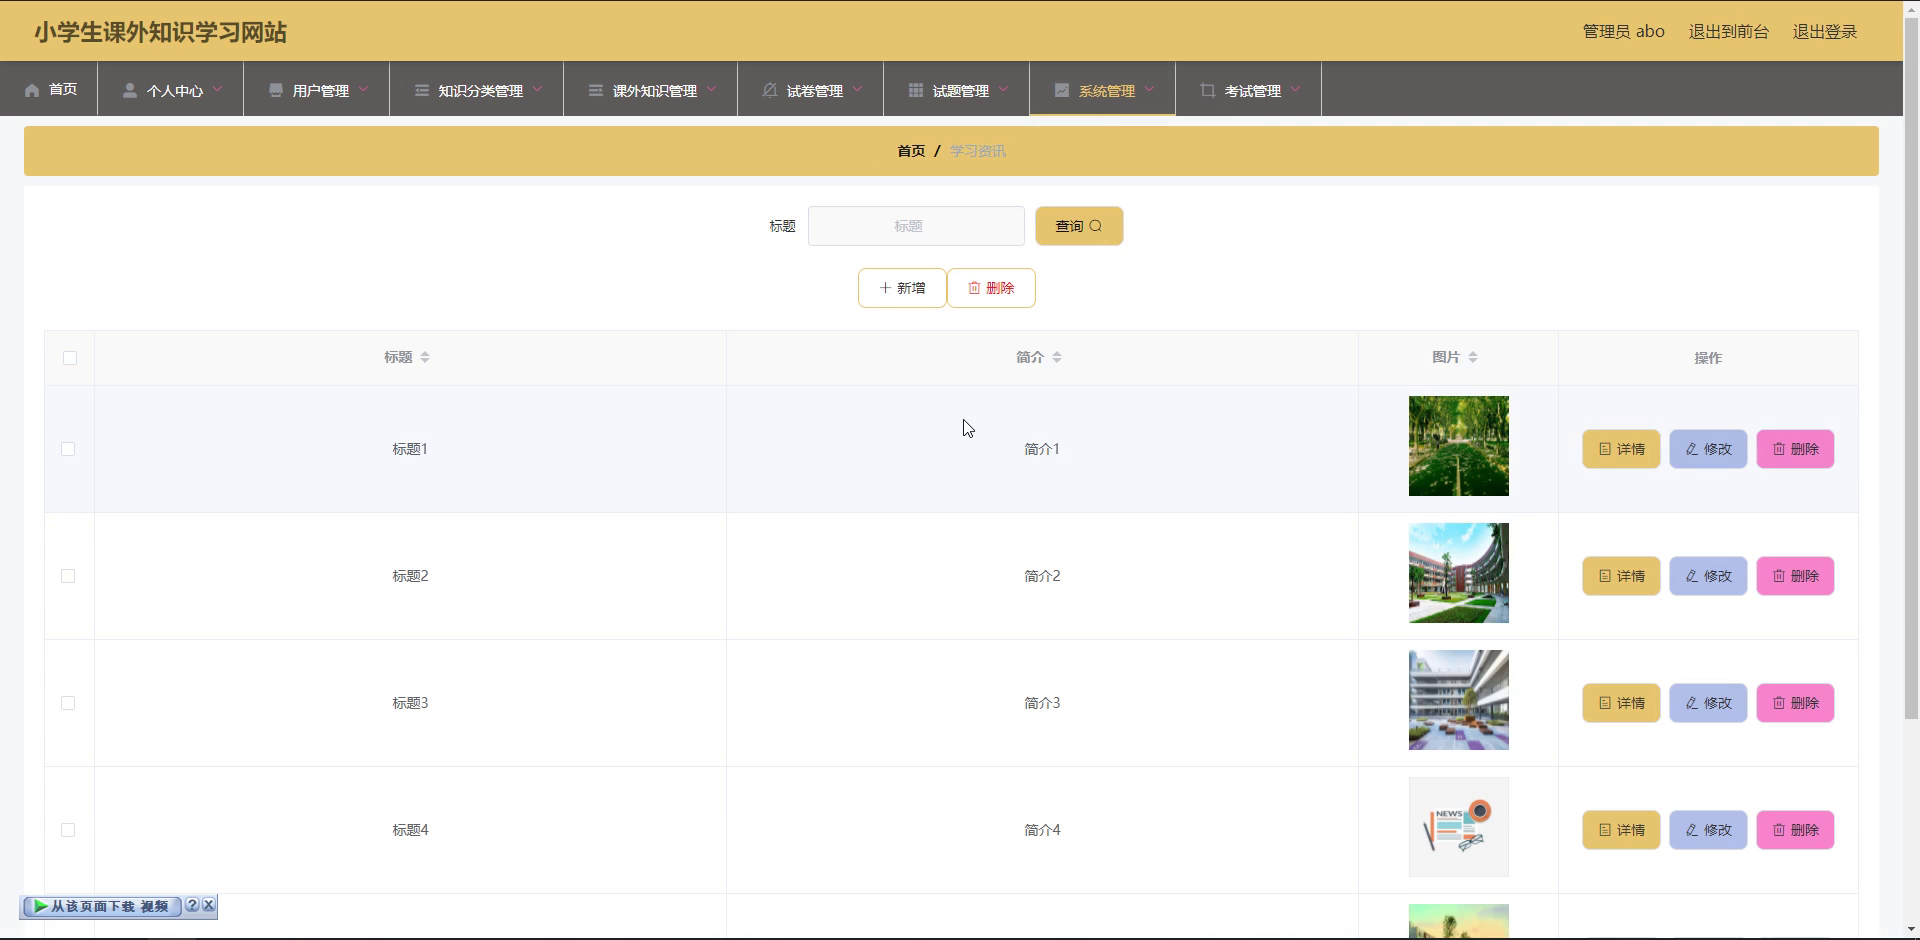Open the 试卷管理 menu

coord(811,89)
